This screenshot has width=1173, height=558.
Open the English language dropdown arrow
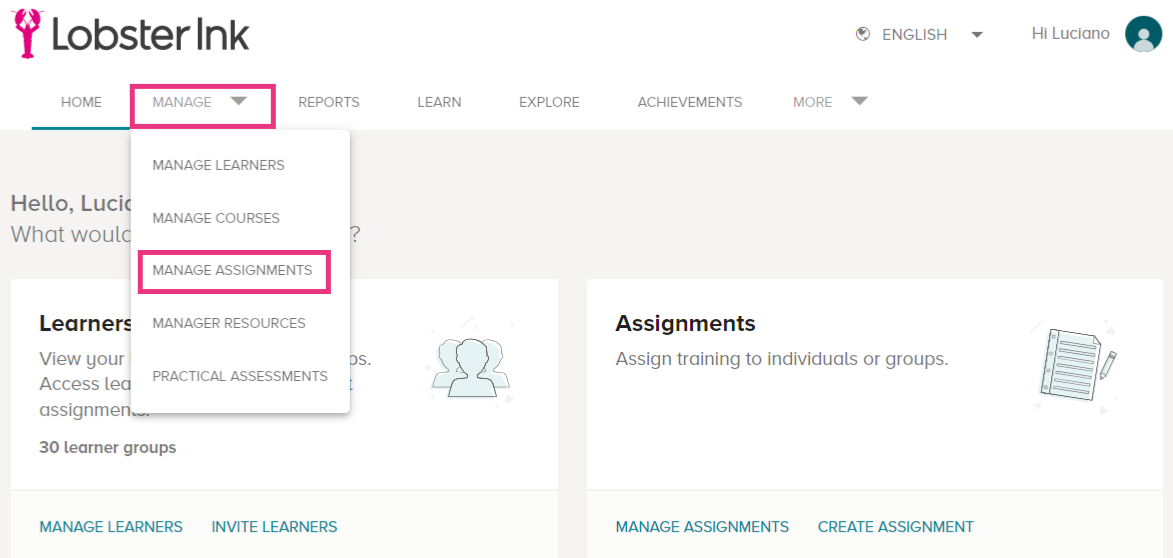(x=976, y=35)
